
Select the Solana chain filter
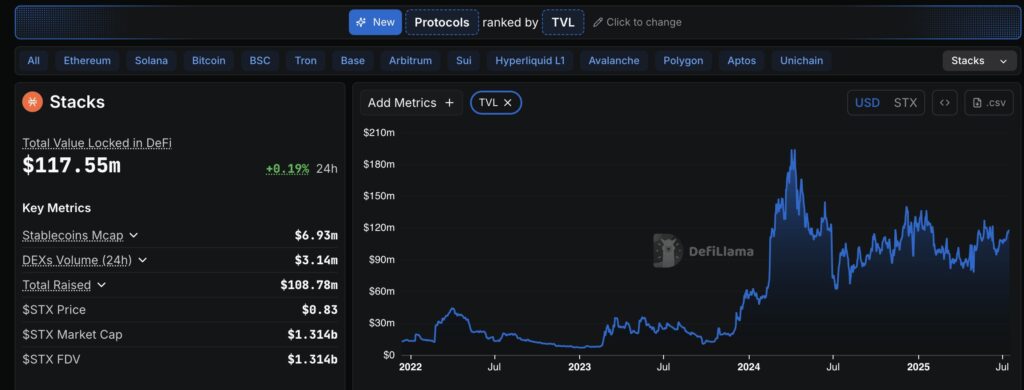pos(151,61)
